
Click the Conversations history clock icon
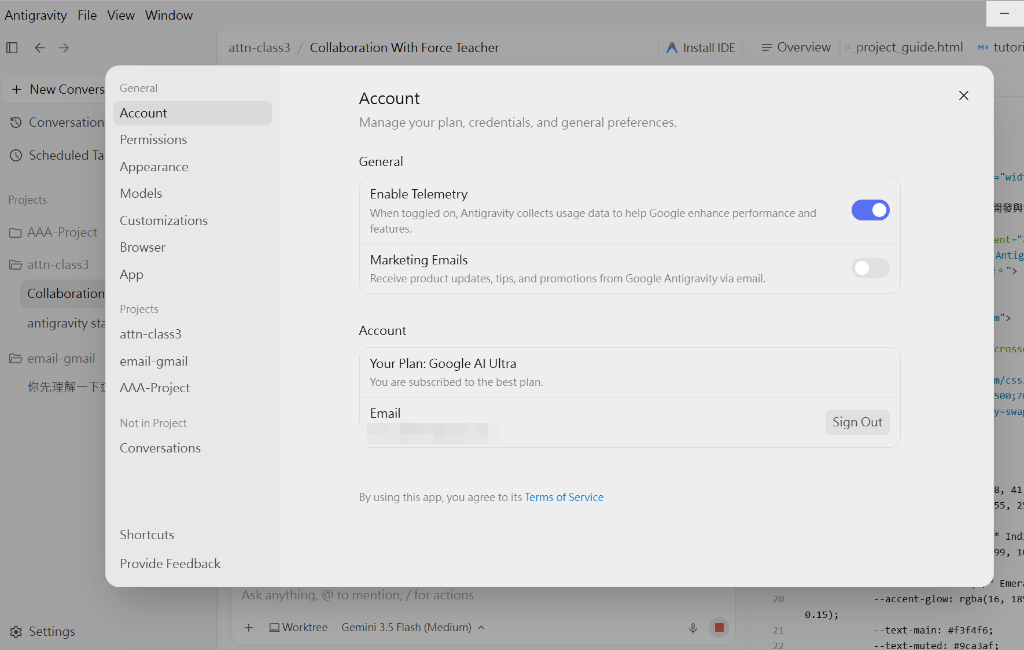coord(16,122)
